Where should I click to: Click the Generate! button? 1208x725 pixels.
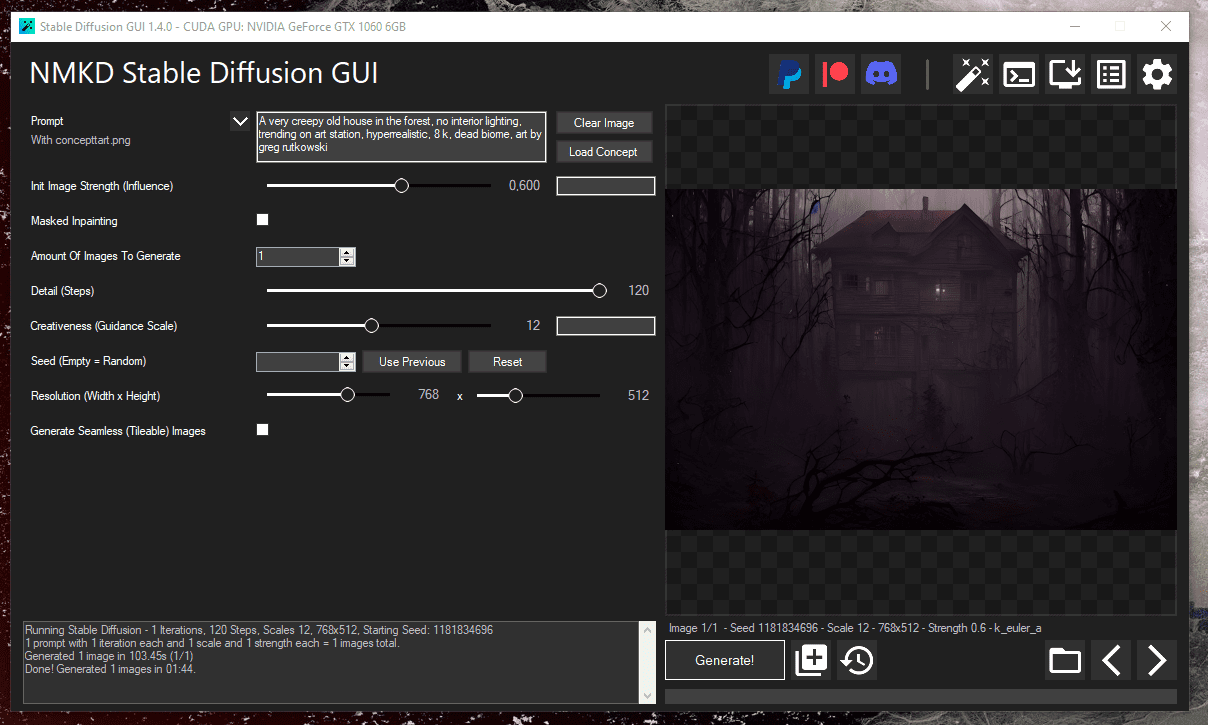(725, 660)
